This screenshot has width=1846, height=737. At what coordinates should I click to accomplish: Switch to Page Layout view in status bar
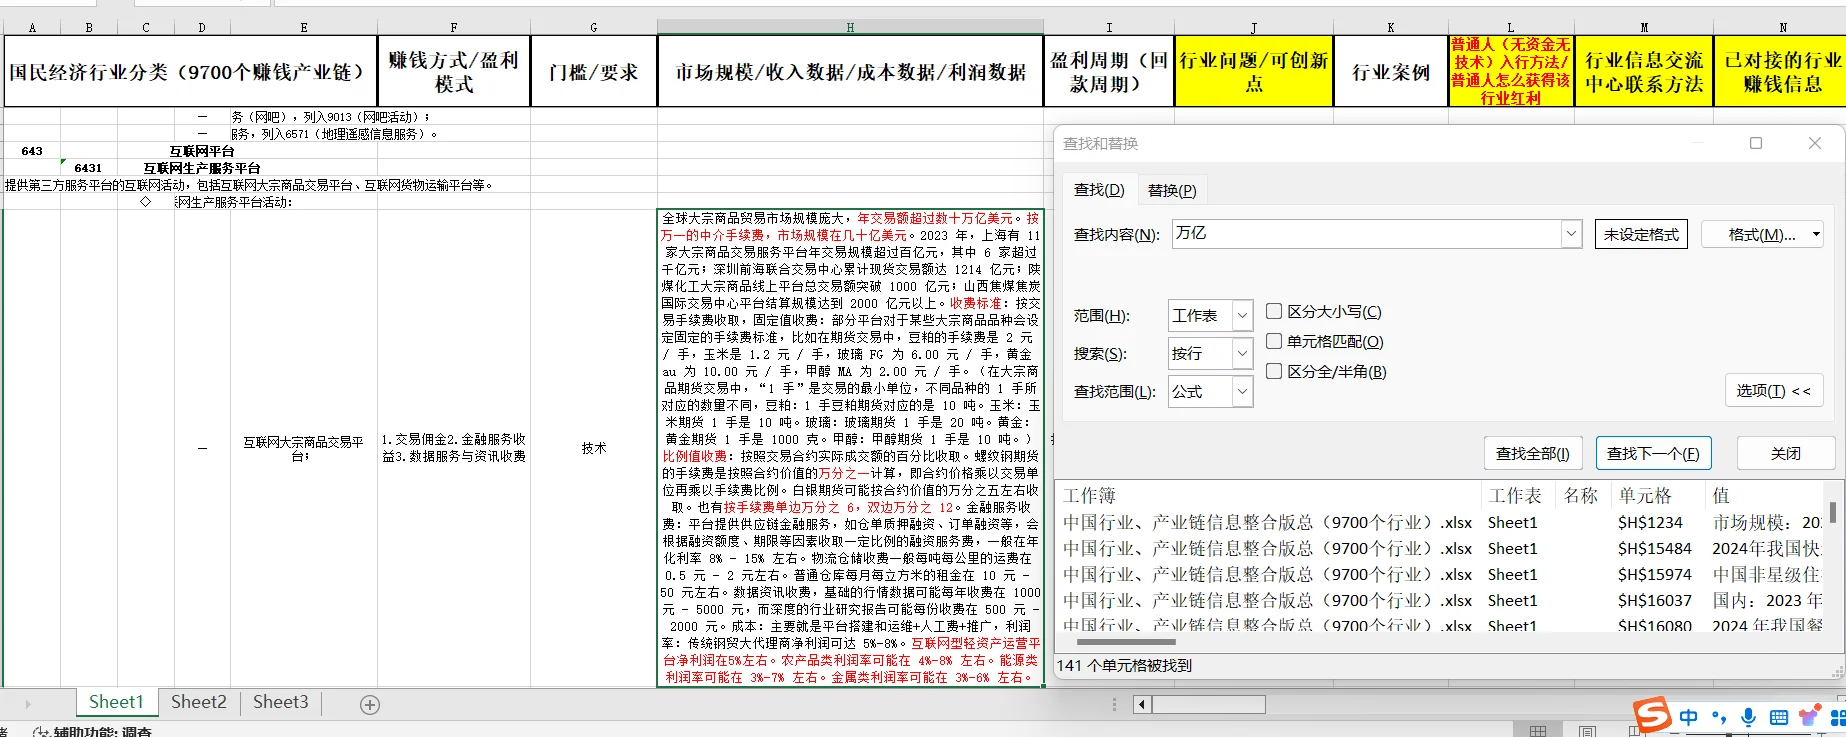click(1587, 731)
